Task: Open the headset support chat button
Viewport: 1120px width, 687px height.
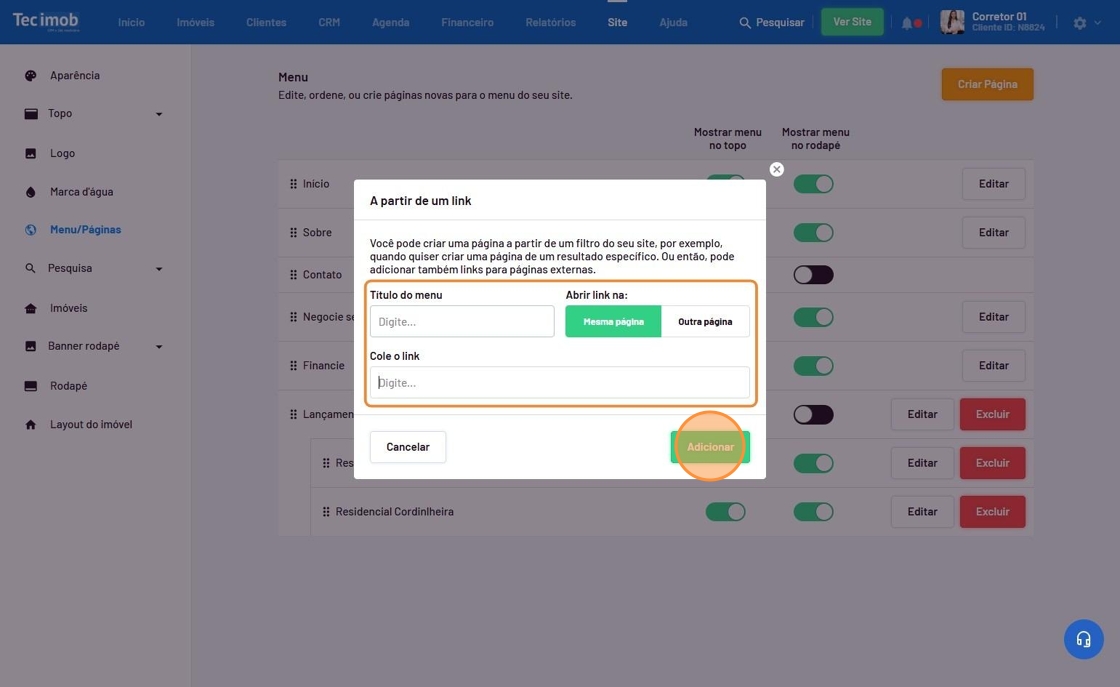Action: tap(1083, 639)
